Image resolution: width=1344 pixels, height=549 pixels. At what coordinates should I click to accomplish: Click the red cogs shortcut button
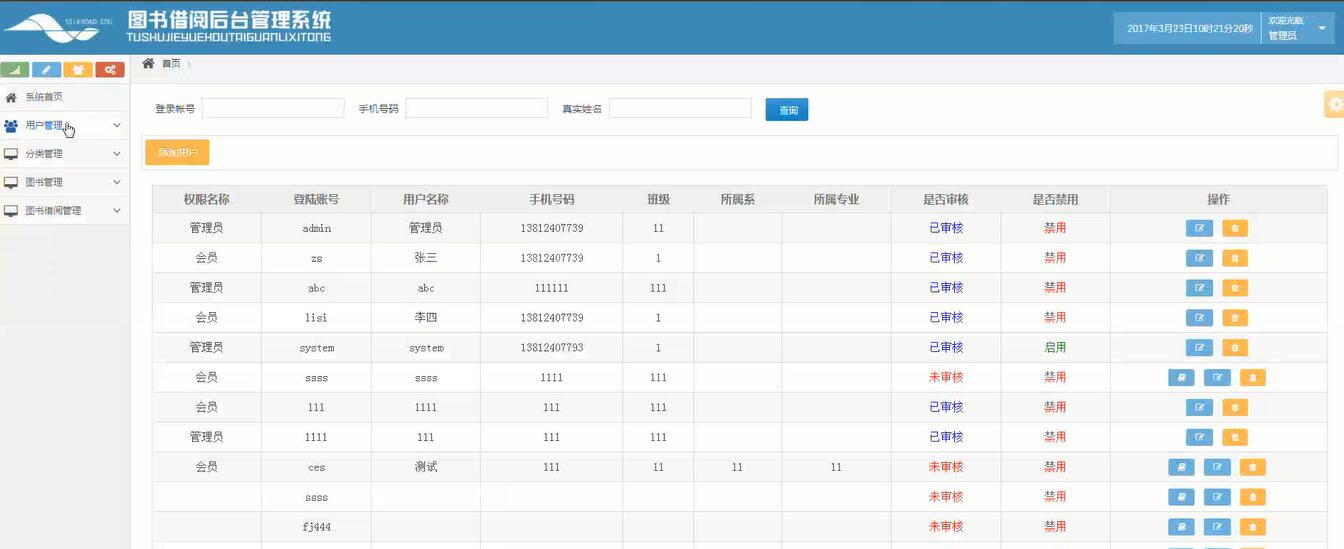pos(110,70)
